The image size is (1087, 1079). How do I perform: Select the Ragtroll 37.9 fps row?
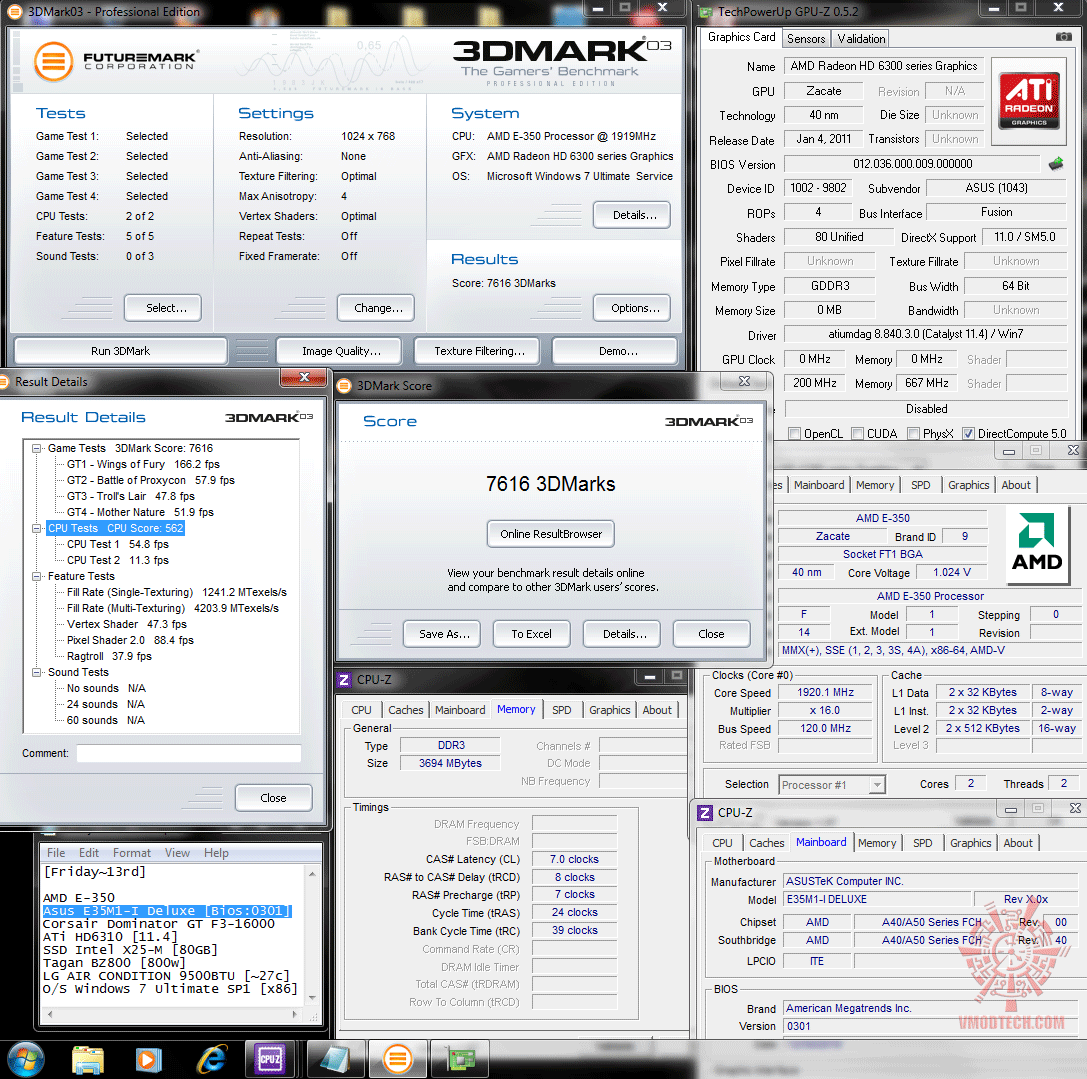109,656
